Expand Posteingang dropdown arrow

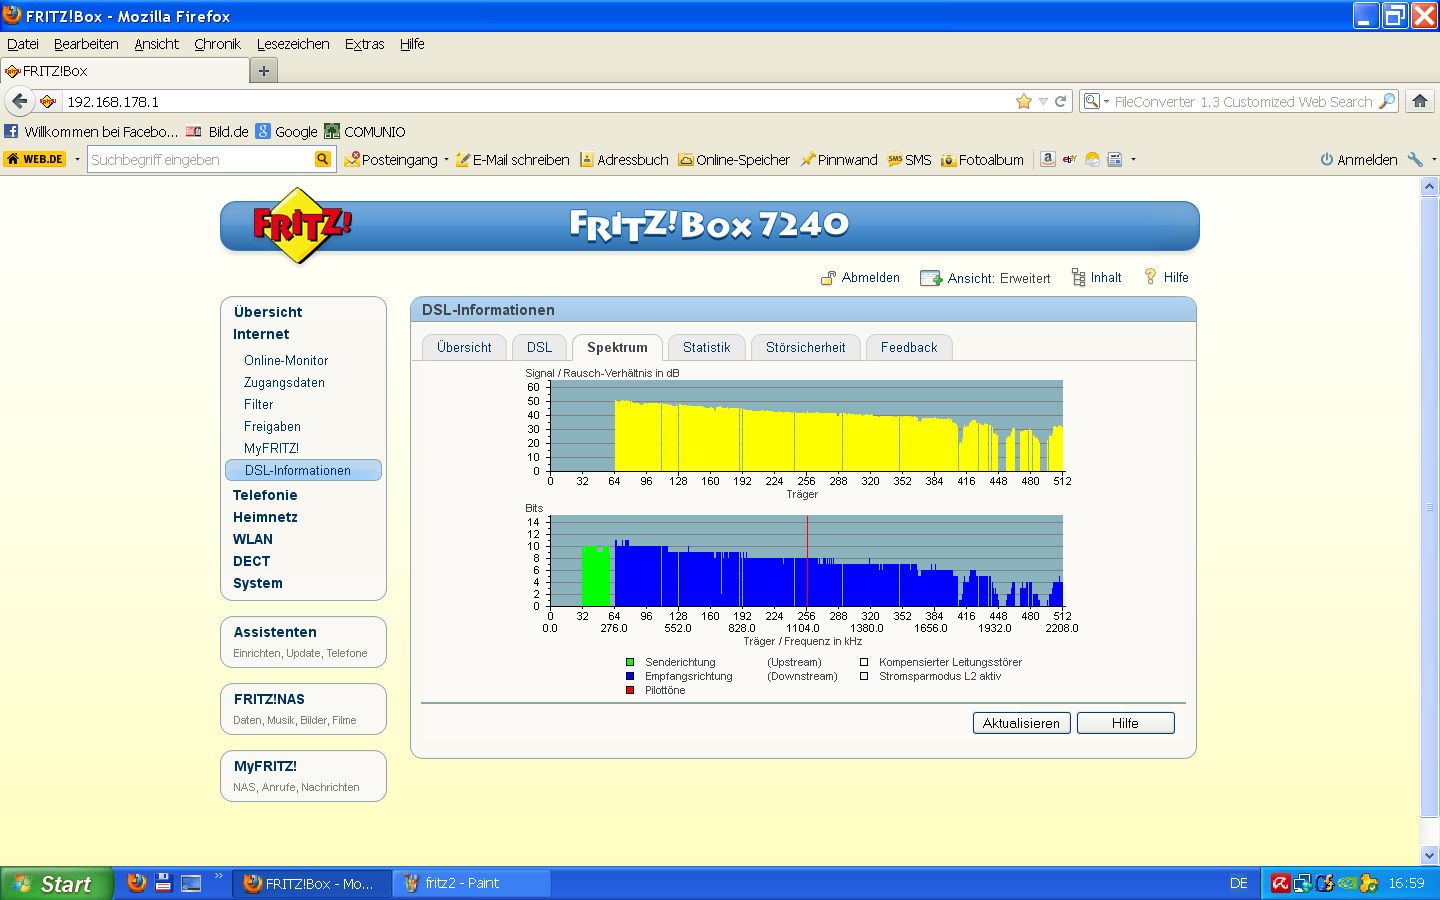[446, 159]
